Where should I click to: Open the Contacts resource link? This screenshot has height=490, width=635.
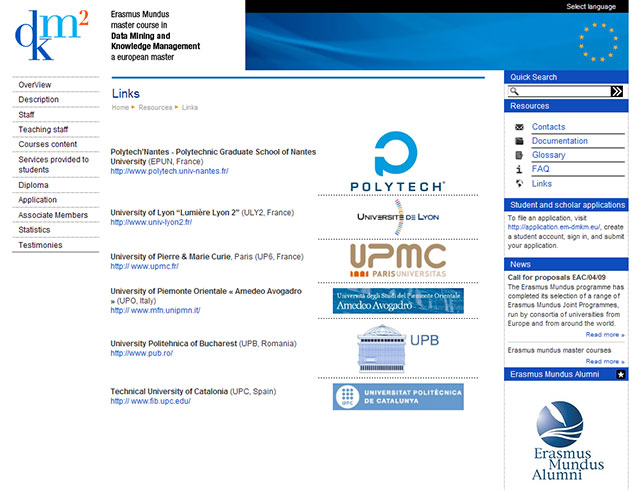tap(548, 127)
